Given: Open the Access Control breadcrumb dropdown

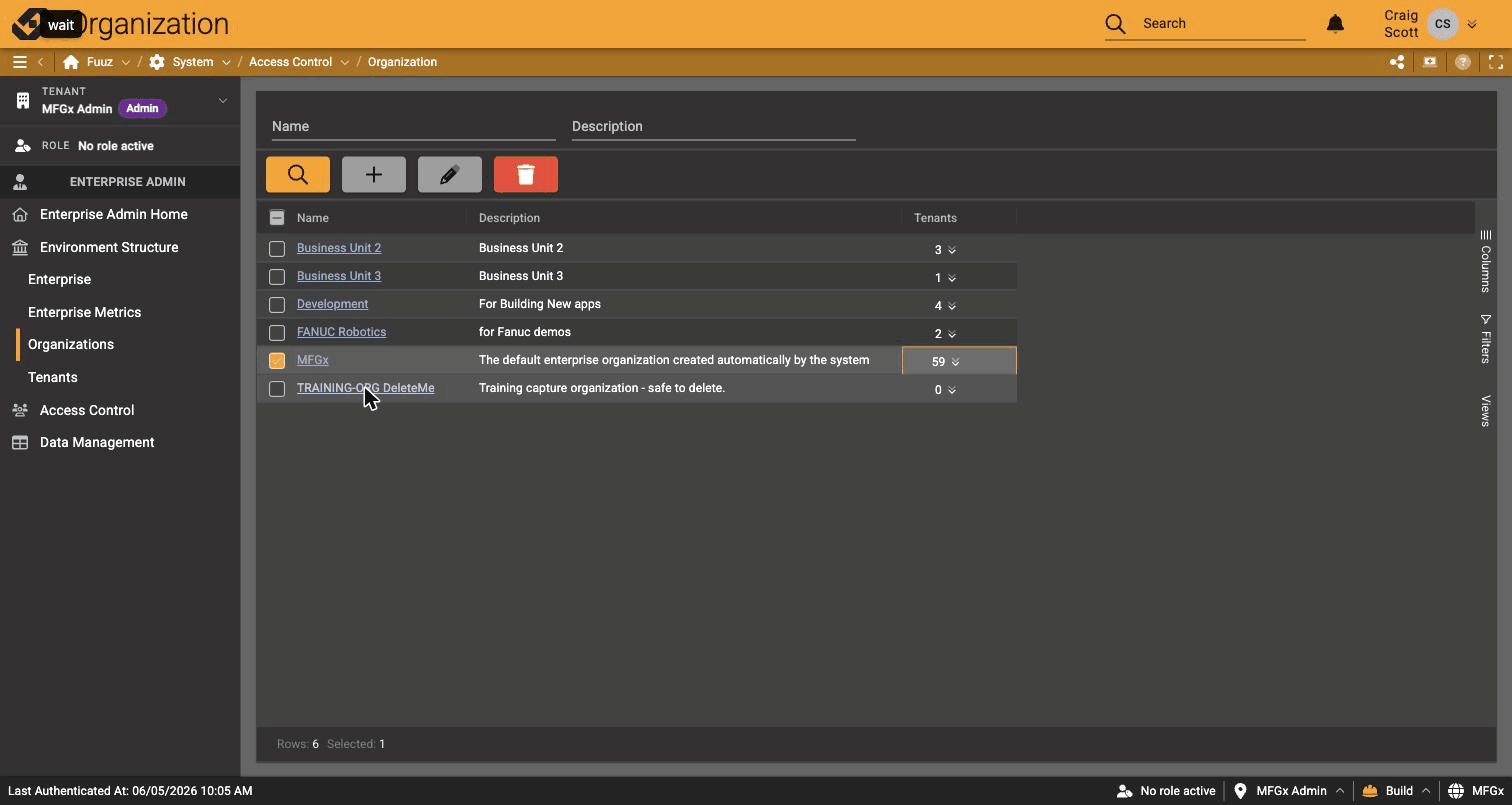Looking at the screenshot, I should (345, 62).
